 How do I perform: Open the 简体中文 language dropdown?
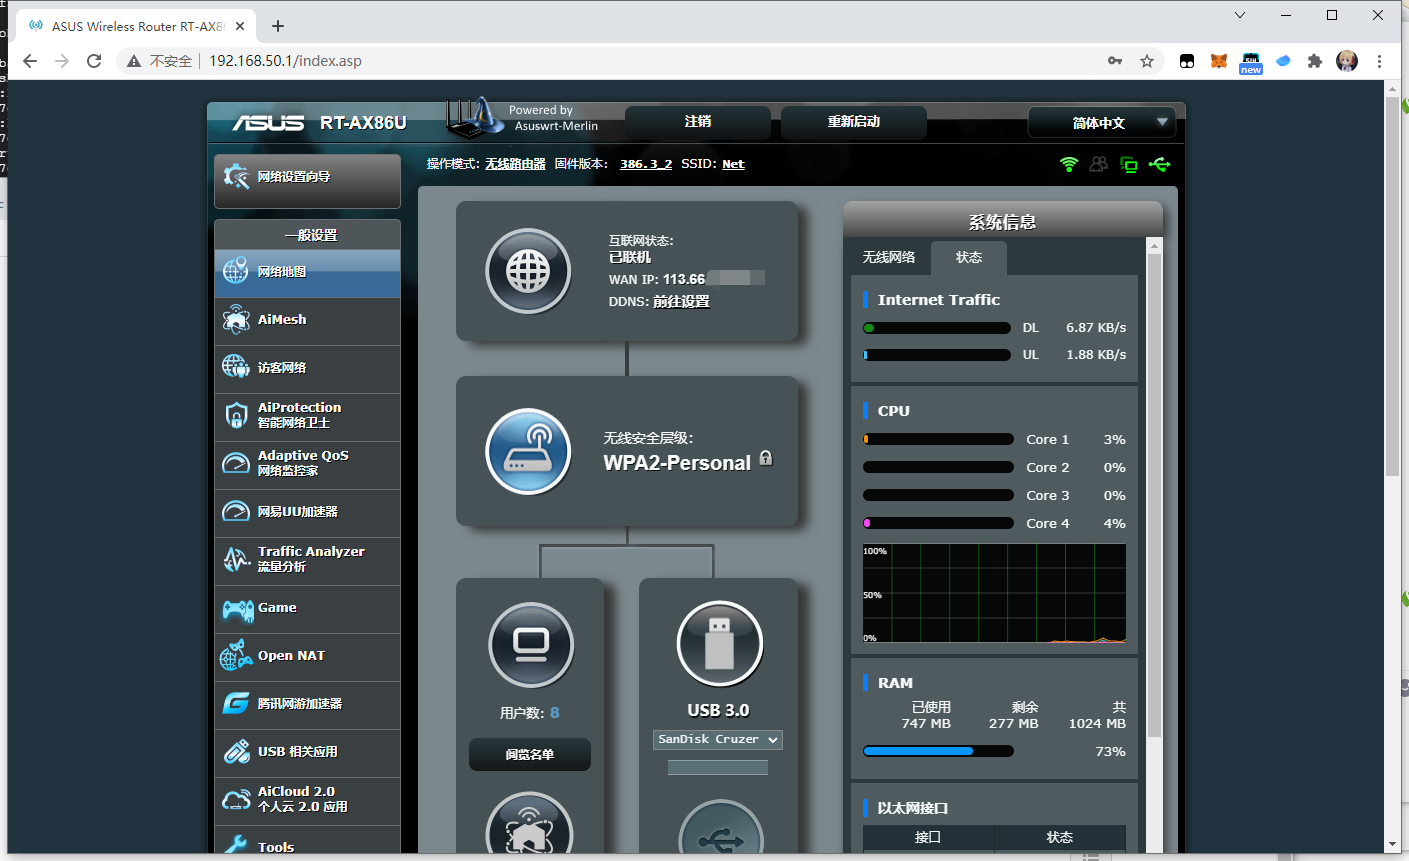pos(1101,123)
